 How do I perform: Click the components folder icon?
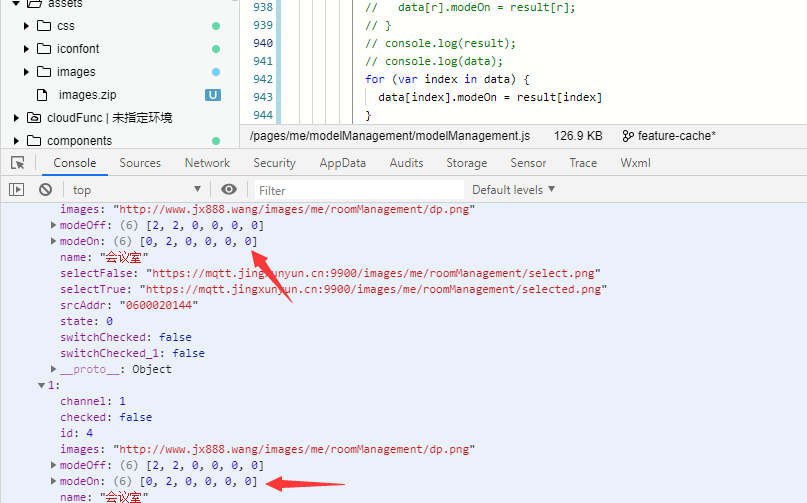point(34,141)
